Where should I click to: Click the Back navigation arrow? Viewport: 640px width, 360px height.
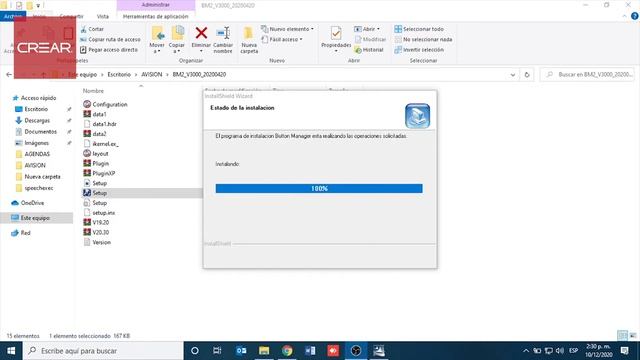(x=9, y=75)
